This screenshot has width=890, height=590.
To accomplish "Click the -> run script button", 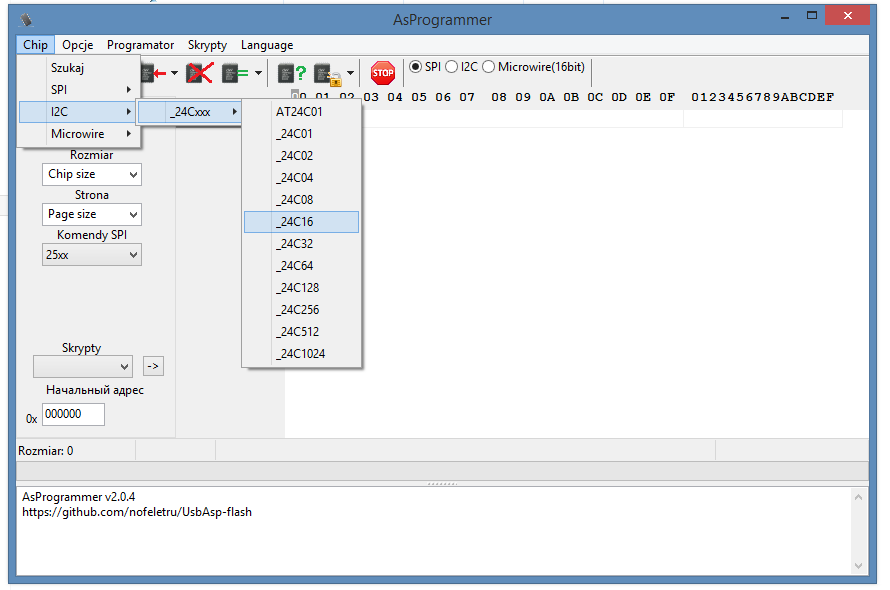I will coord(153,366).
